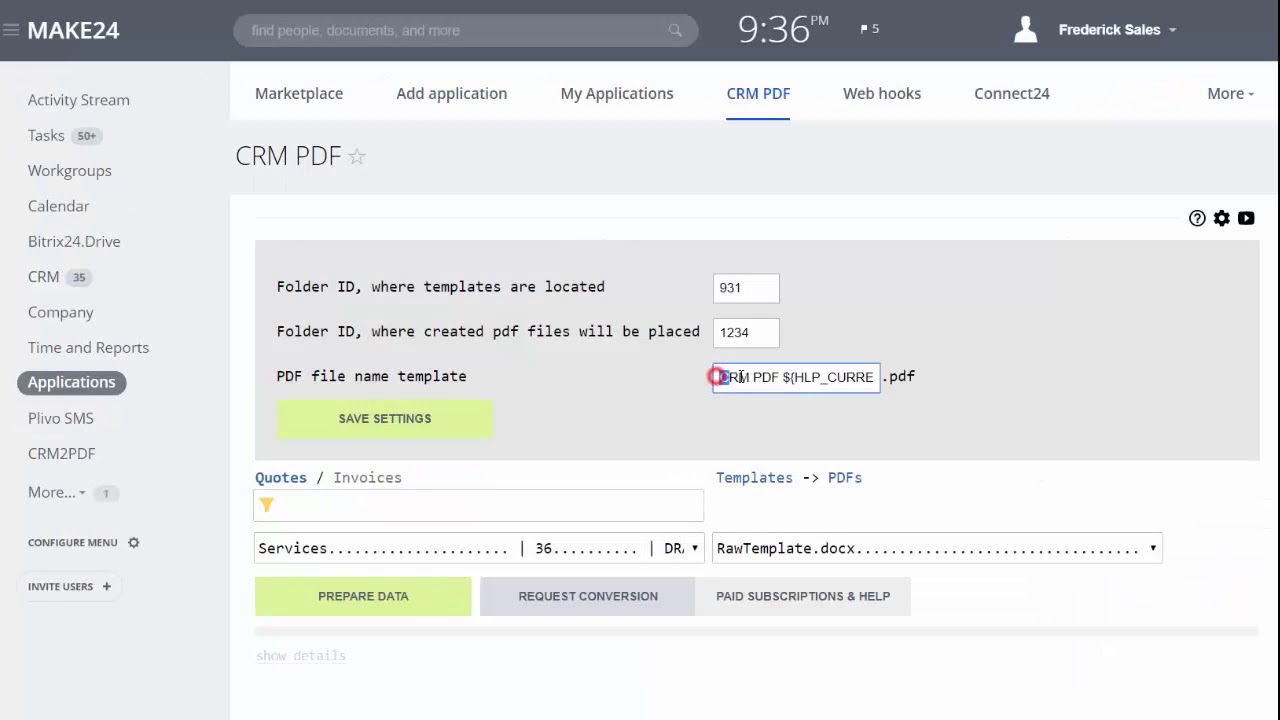Expand the More tab dropdown
1280x720 pixels.
pos(1230,93)
